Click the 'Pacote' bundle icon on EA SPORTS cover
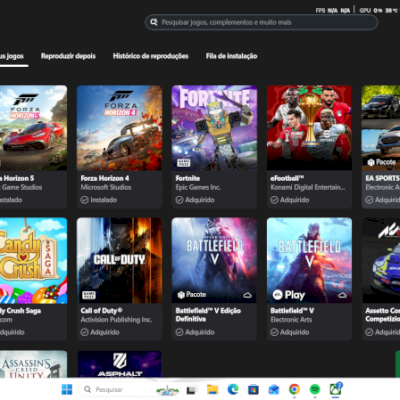 click(371, 162)
